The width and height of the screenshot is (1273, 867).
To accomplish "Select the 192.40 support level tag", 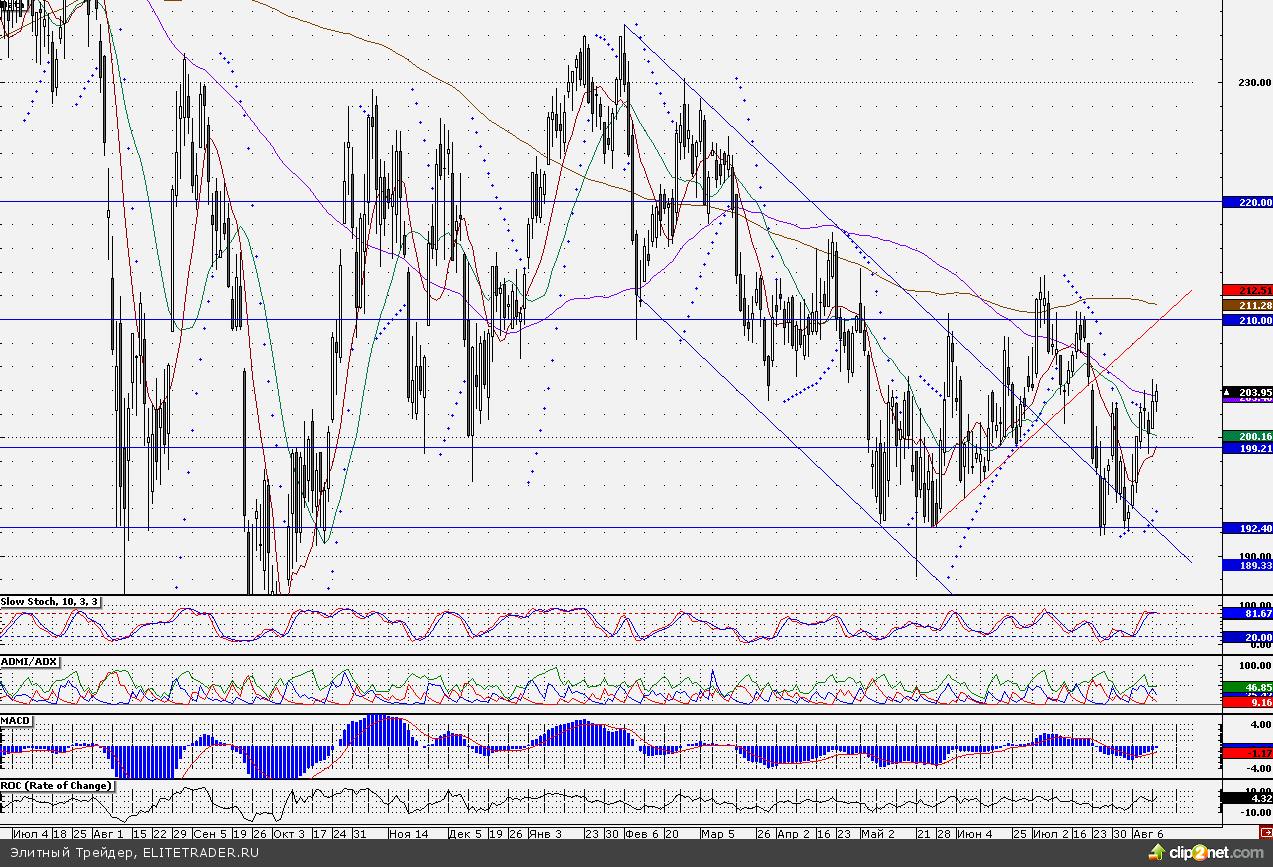I will (1247, 528).
